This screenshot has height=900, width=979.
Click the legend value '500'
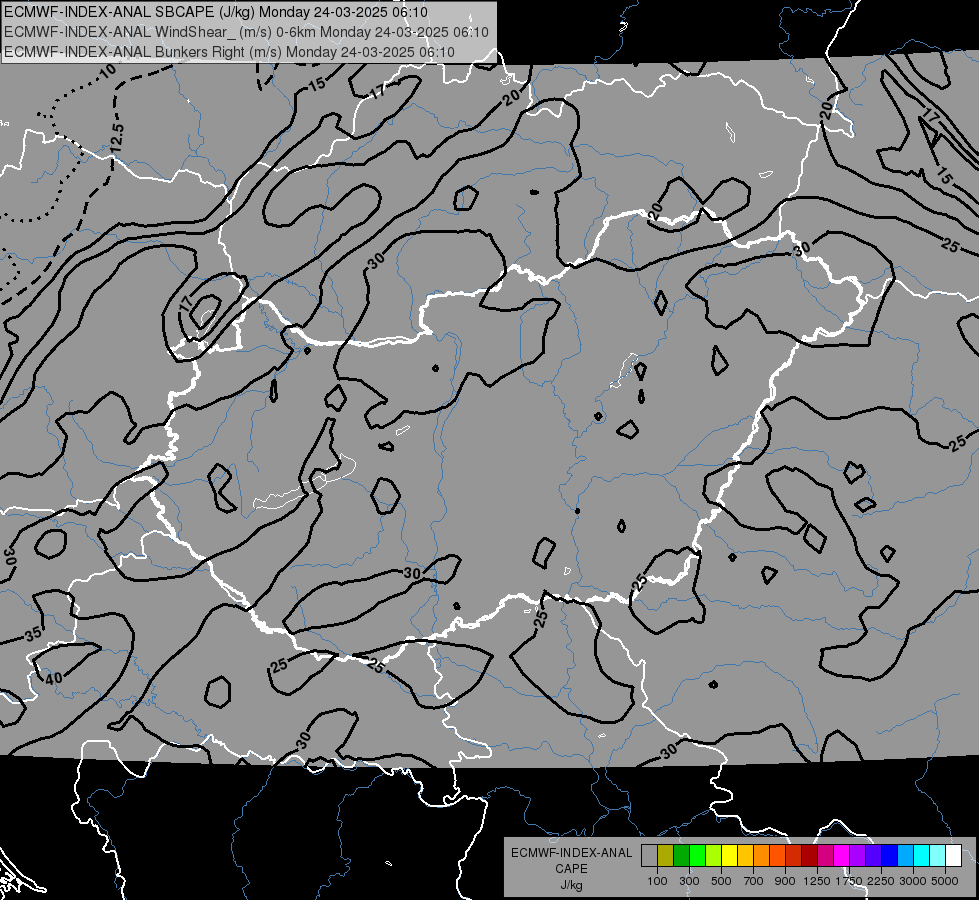[721, 881]
